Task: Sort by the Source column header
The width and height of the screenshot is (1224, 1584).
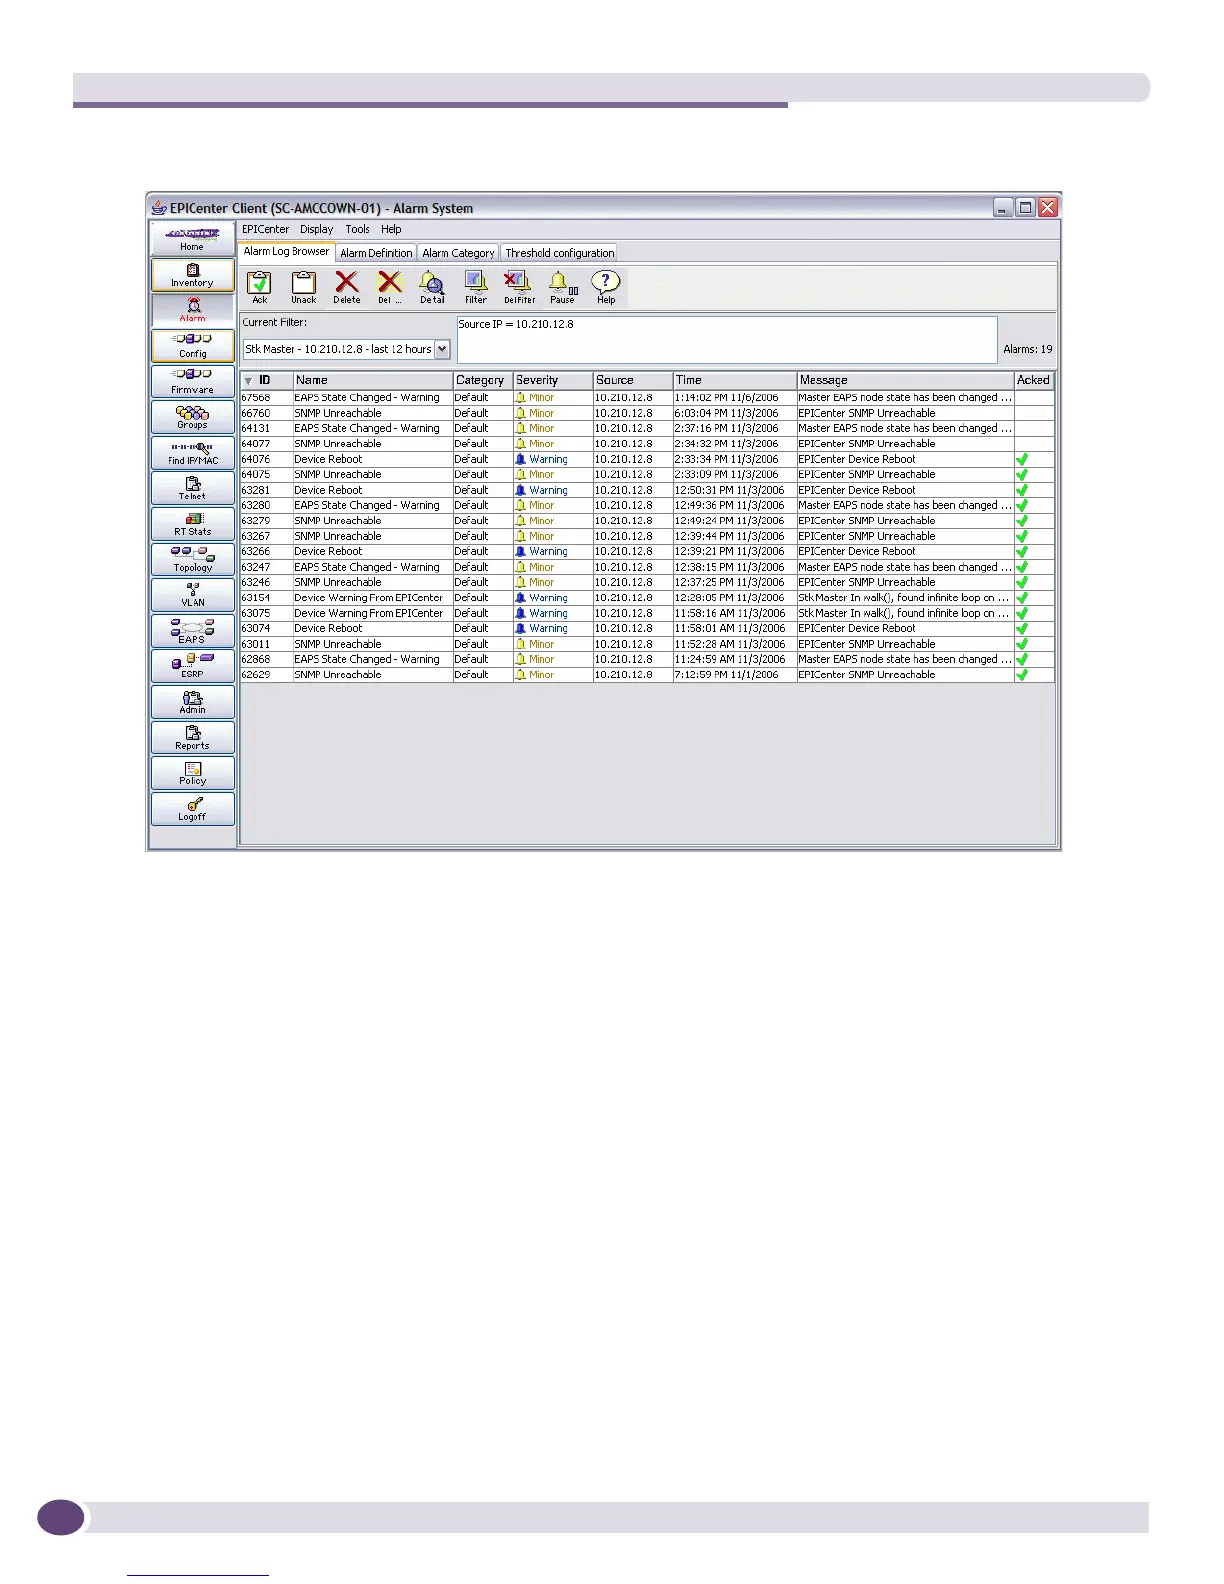Action: point(633,380)
